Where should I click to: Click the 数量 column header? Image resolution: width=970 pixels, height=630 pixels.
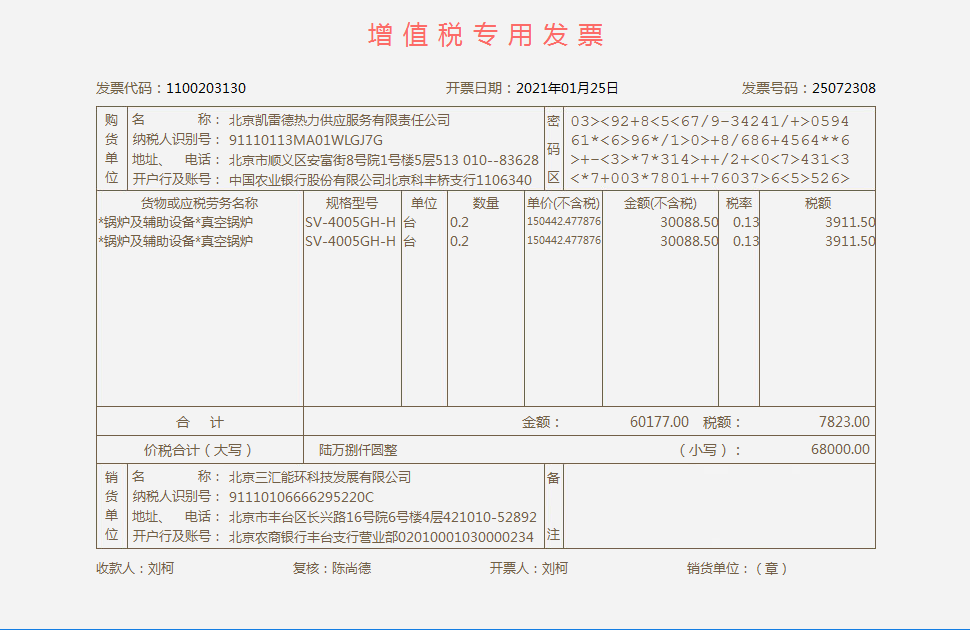486,203
